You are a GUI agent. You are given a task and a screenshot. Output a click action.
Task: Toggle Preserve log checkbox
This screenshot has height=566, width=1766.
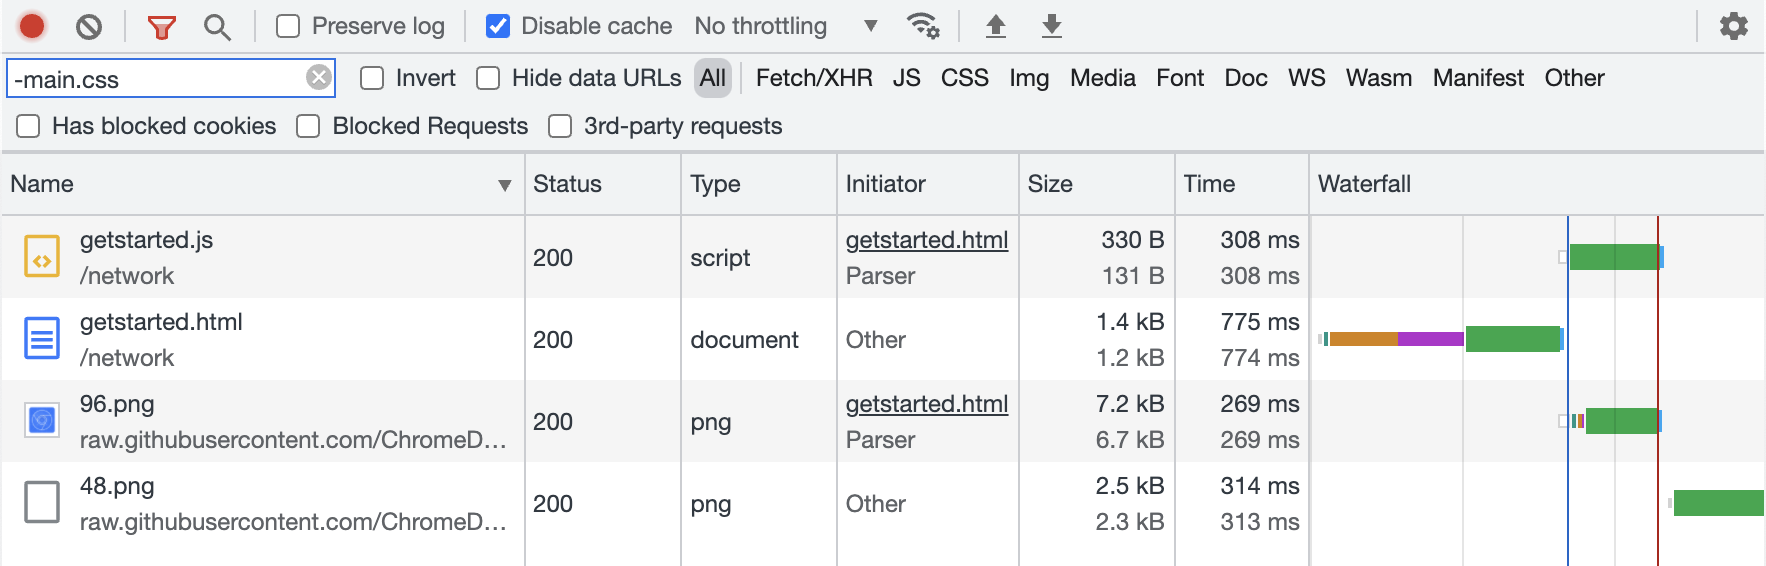(x=288, y=26)
